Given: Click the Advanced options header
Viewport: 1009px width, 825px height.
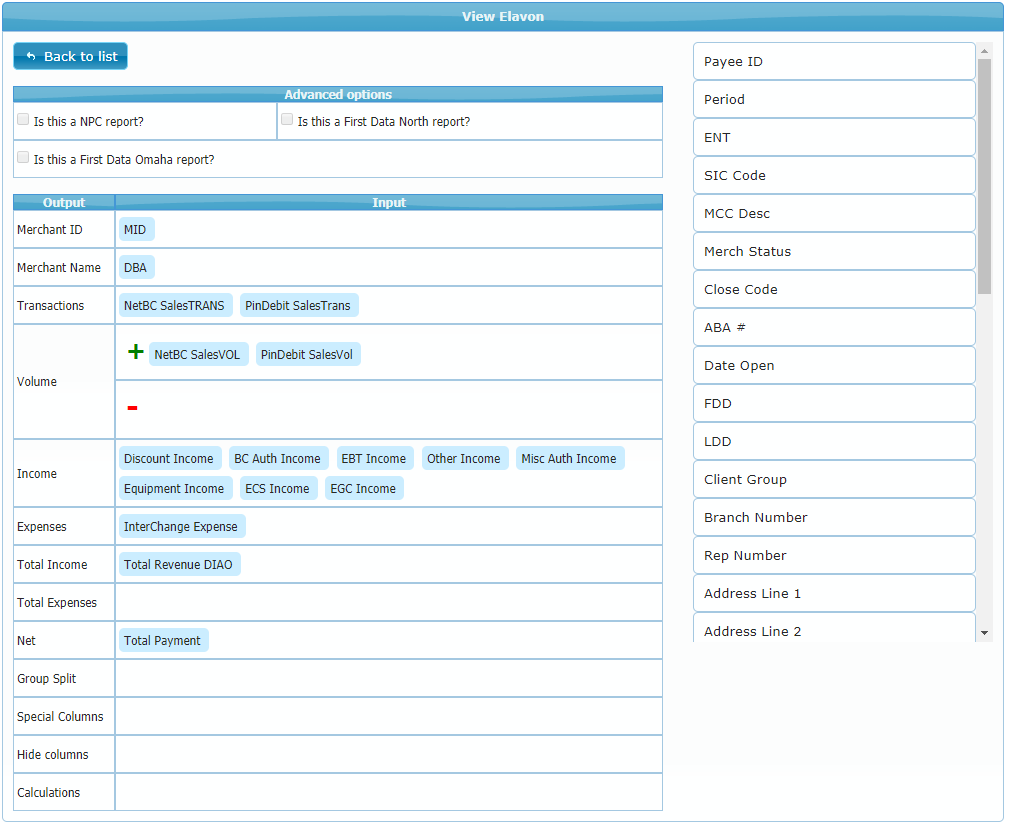Looking at the screenshot, I should (x=338, y=95).
